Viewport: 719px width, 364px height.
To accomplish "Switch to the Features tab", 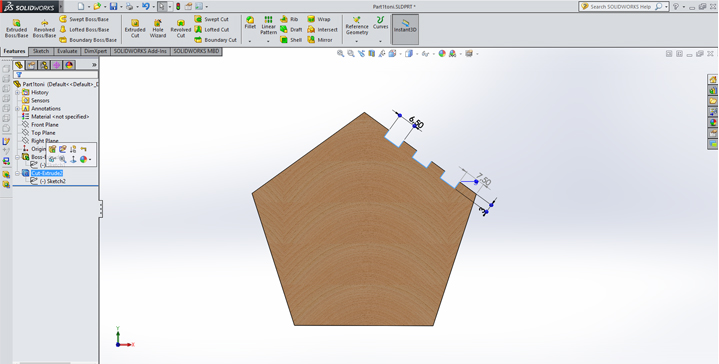I will click(x=14, y=51).
